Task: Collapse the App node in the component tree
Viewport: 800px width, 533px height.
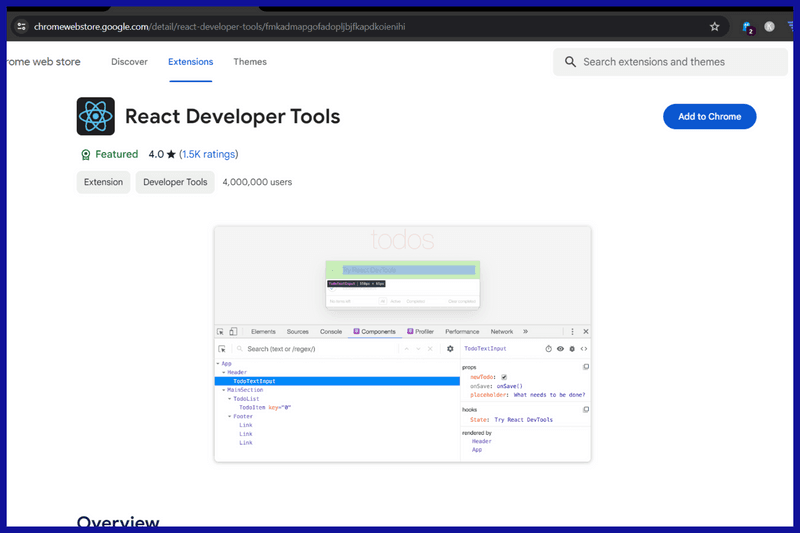Action: point(218,364)
